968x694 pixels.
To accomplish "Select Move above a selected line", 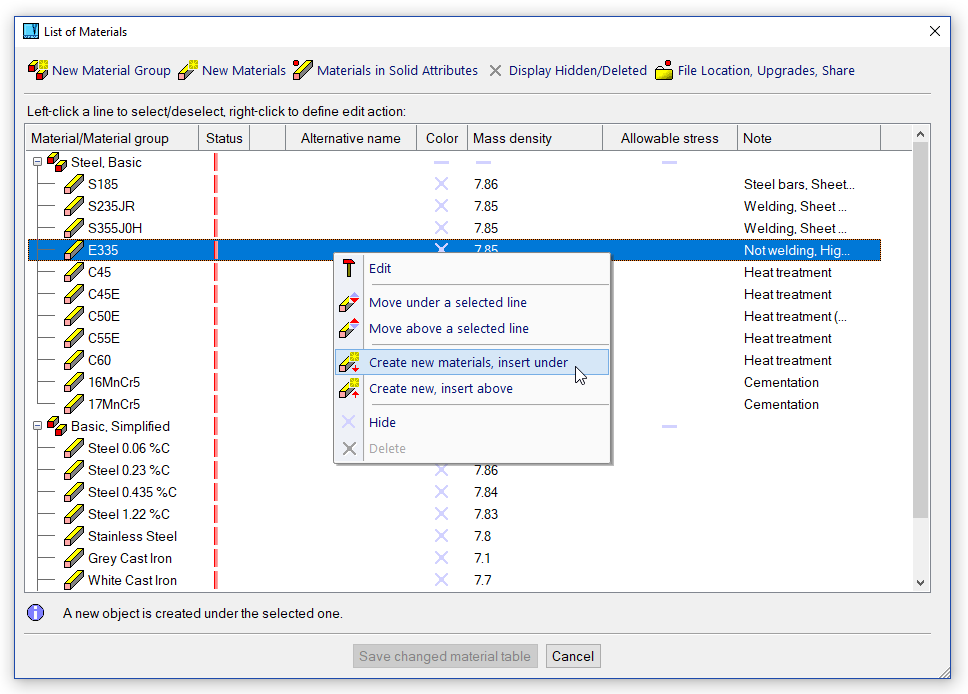I will click(x=449, y=328).
